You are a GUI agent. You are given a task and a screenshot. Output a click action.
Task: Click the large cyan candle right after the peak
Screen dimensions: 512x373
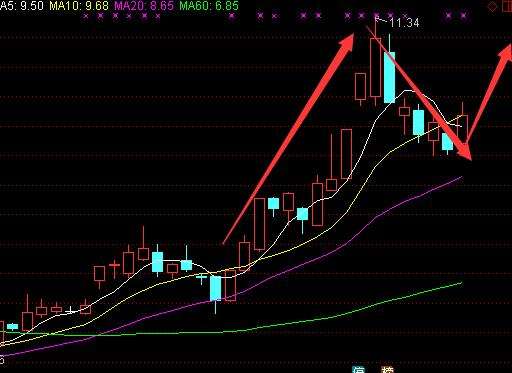(389, 77)
